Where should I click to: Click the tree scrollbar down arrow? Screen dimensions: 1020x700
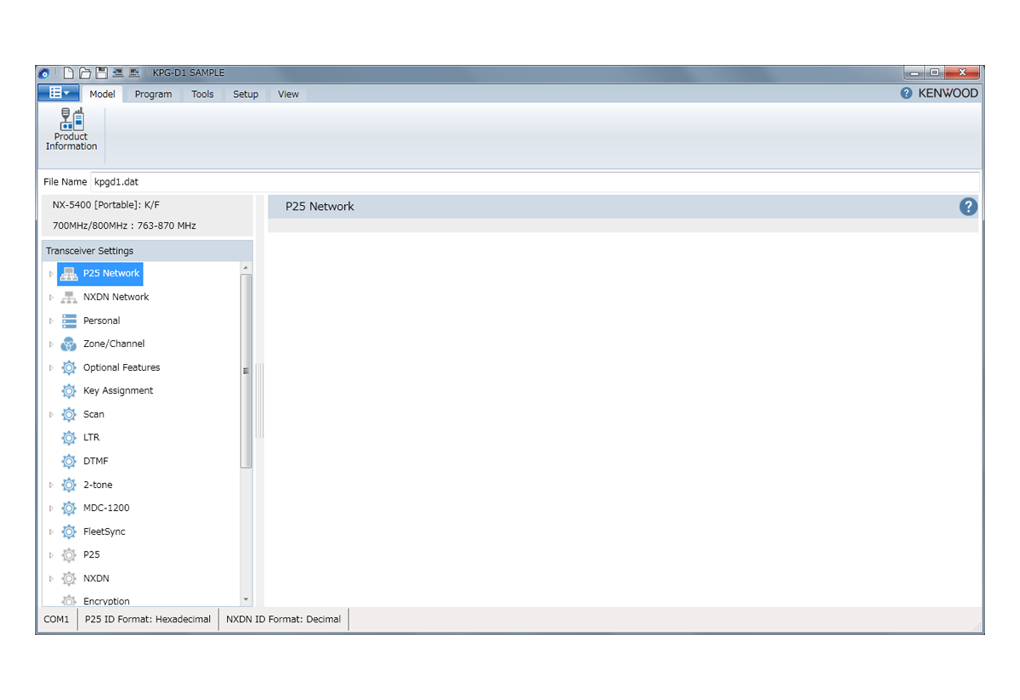246,600
